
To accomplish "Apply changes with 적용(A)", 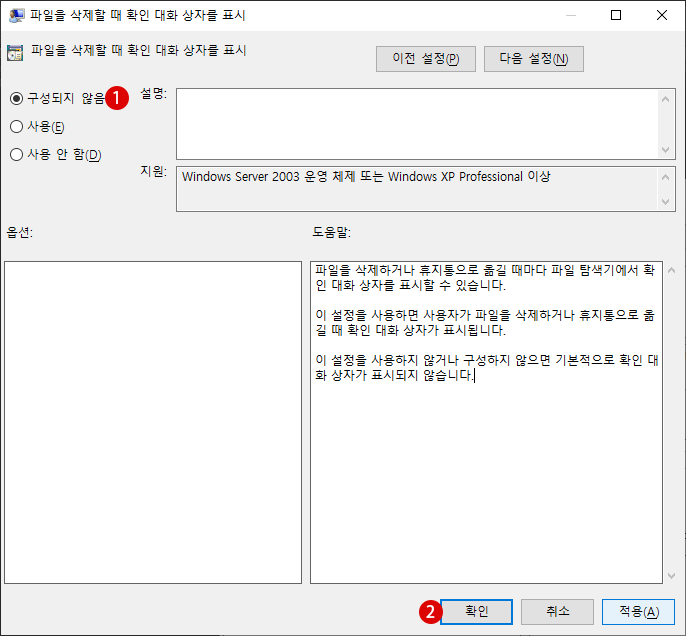I will pos(638,611).
